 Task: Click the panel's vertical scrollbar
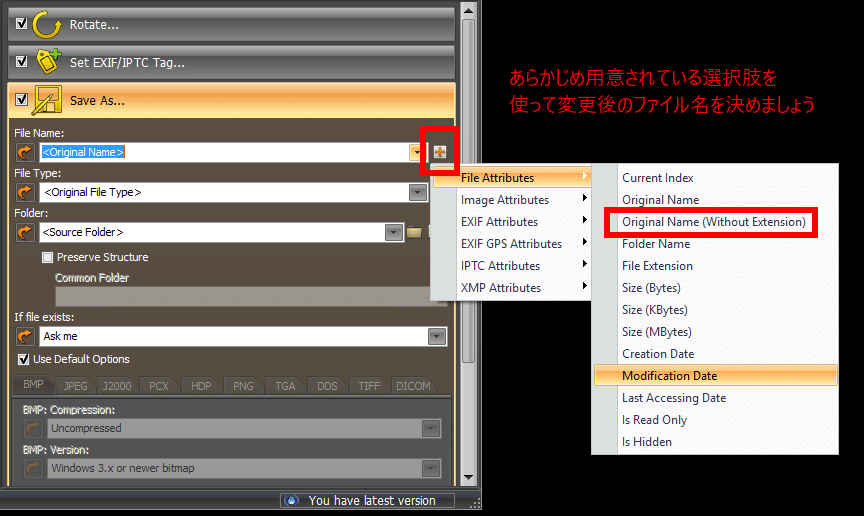pos(468,200)
